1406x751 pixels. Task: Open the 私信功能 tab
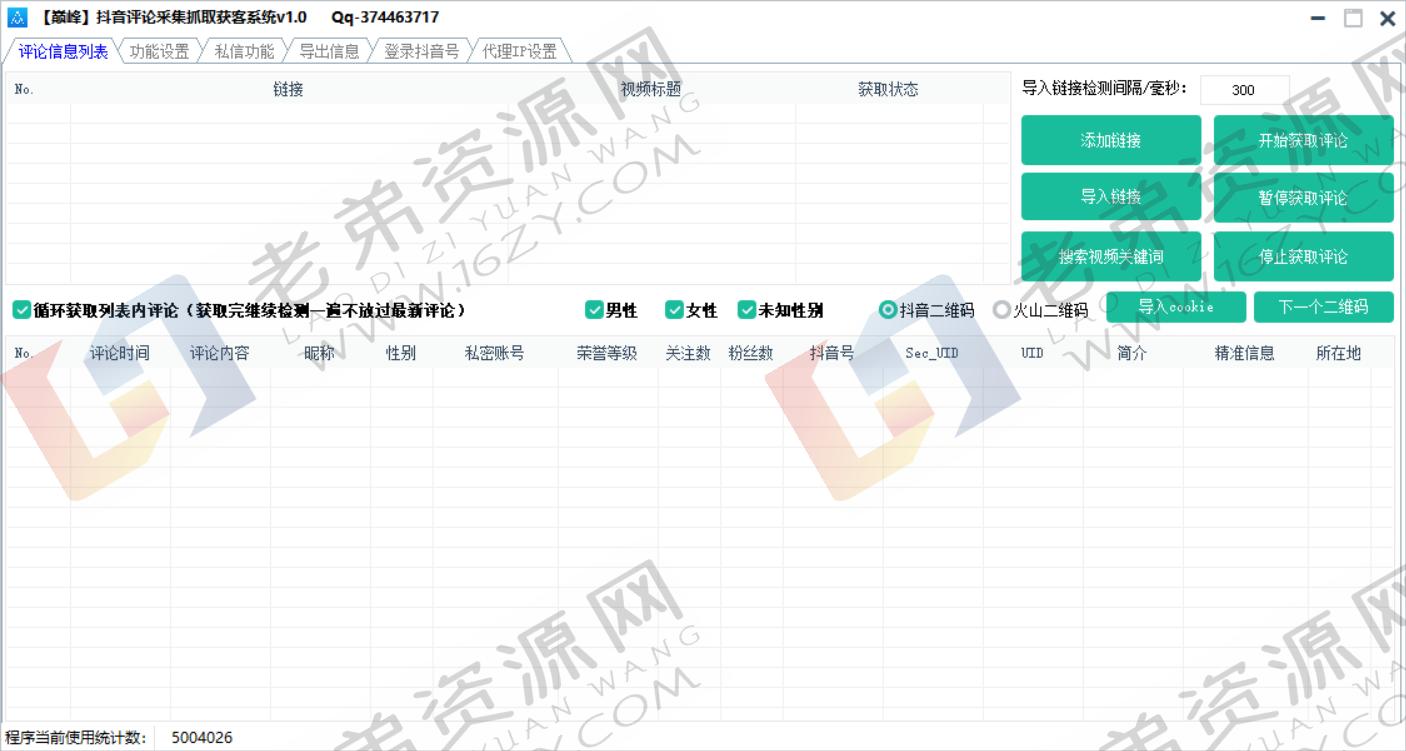click(242, 51)
